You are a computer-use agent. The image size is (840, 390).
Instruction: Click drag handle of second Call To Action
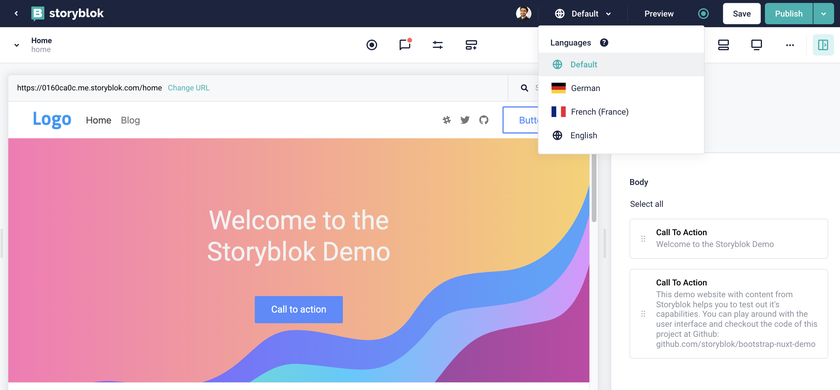pos(643,314)
